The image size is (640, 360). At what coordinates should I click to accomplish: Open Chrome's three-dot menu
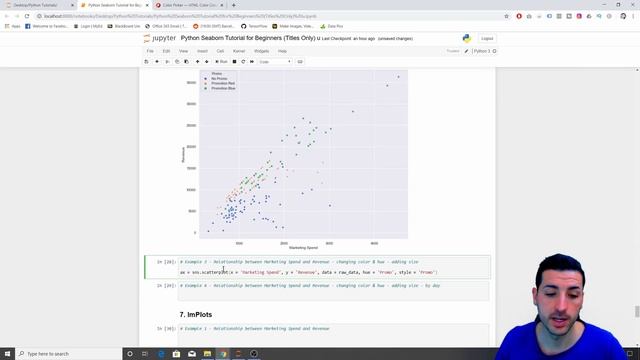634,16
